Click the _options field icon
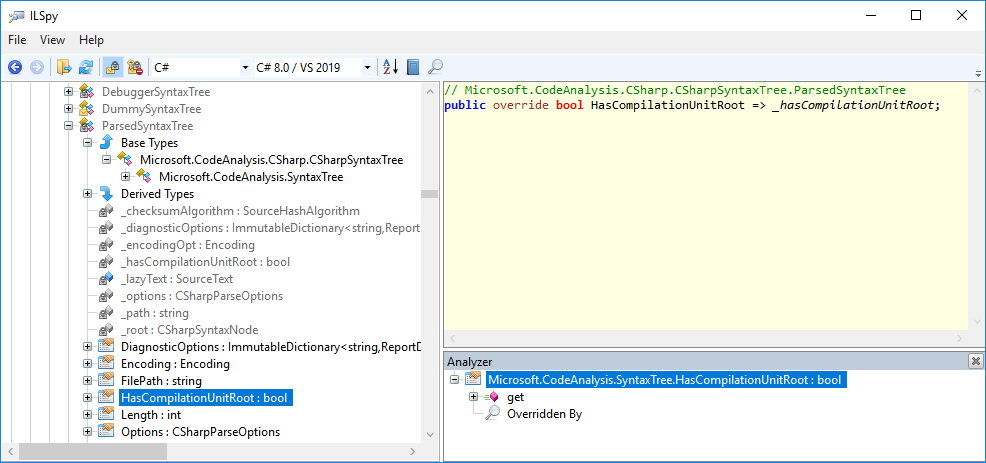This screenshot has height=463, width=986. (x=106, y=296)
